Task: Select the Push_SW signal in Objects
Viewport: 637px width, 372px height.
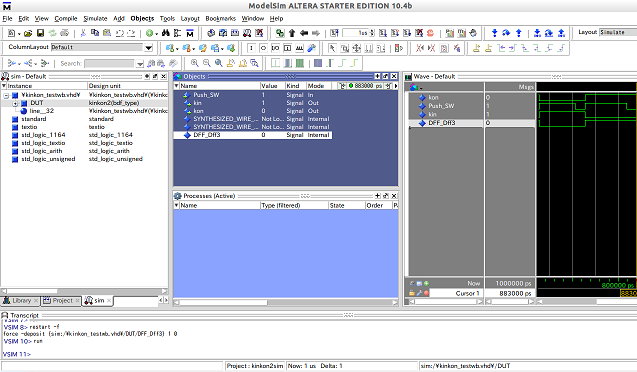Action: pyautogui.click(x=253, y=95)
